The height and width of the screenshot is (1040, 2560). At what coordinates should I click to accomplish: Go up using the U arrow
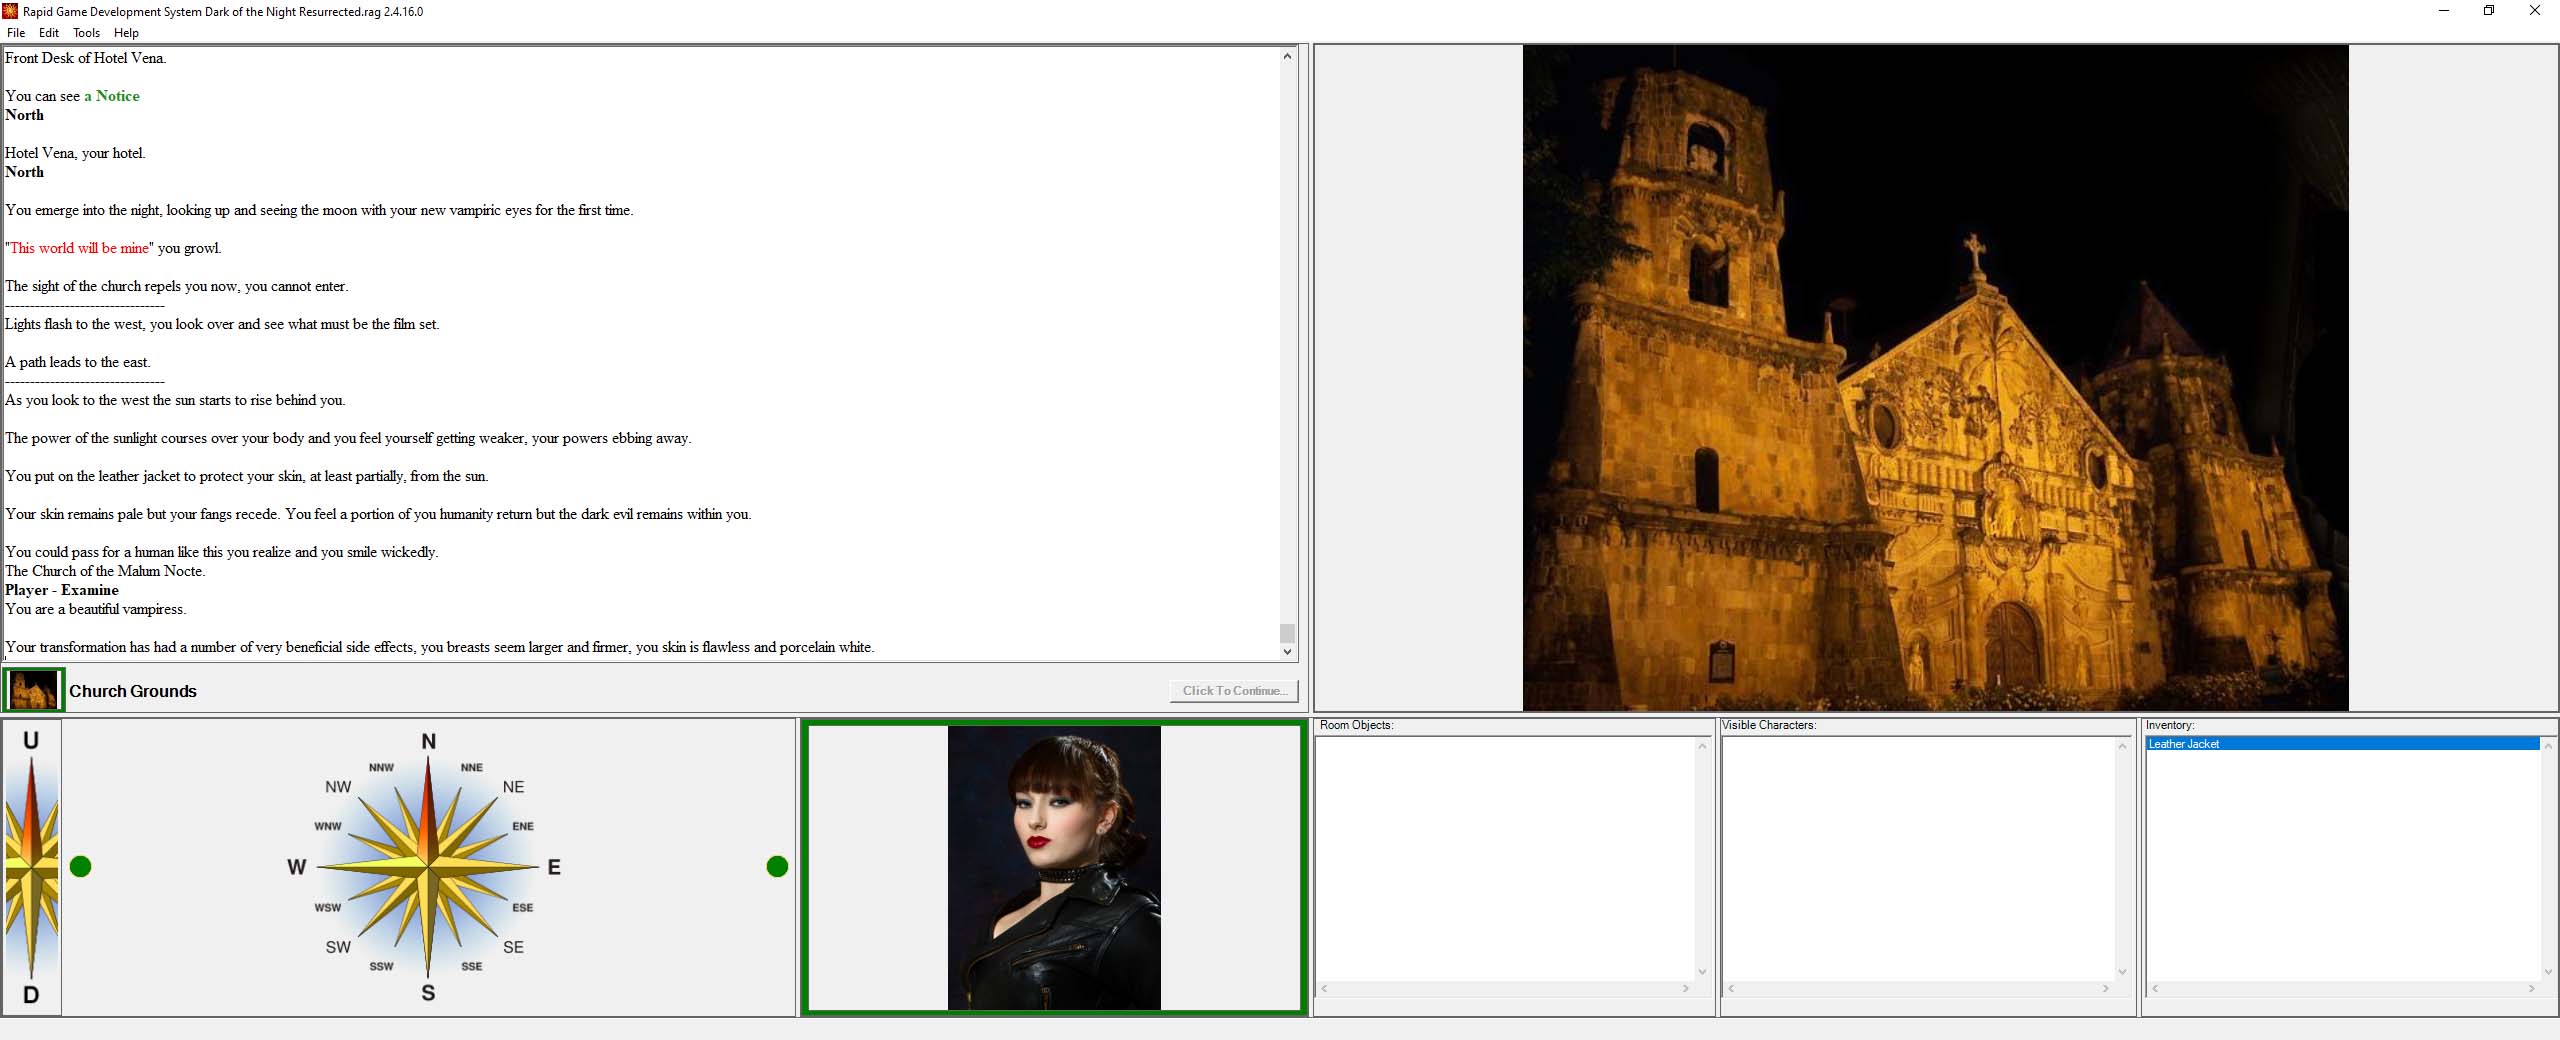pyautogui.click(x=31, y=741)
